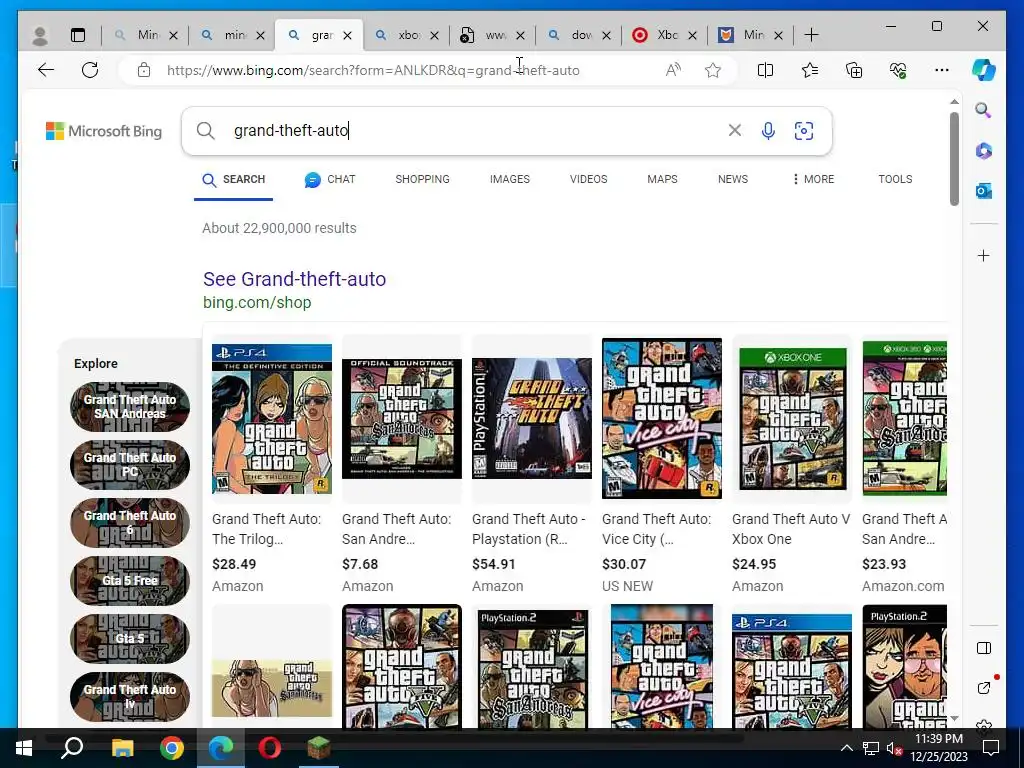Click the page vertical scrollbar thumb

coord(954,159)
